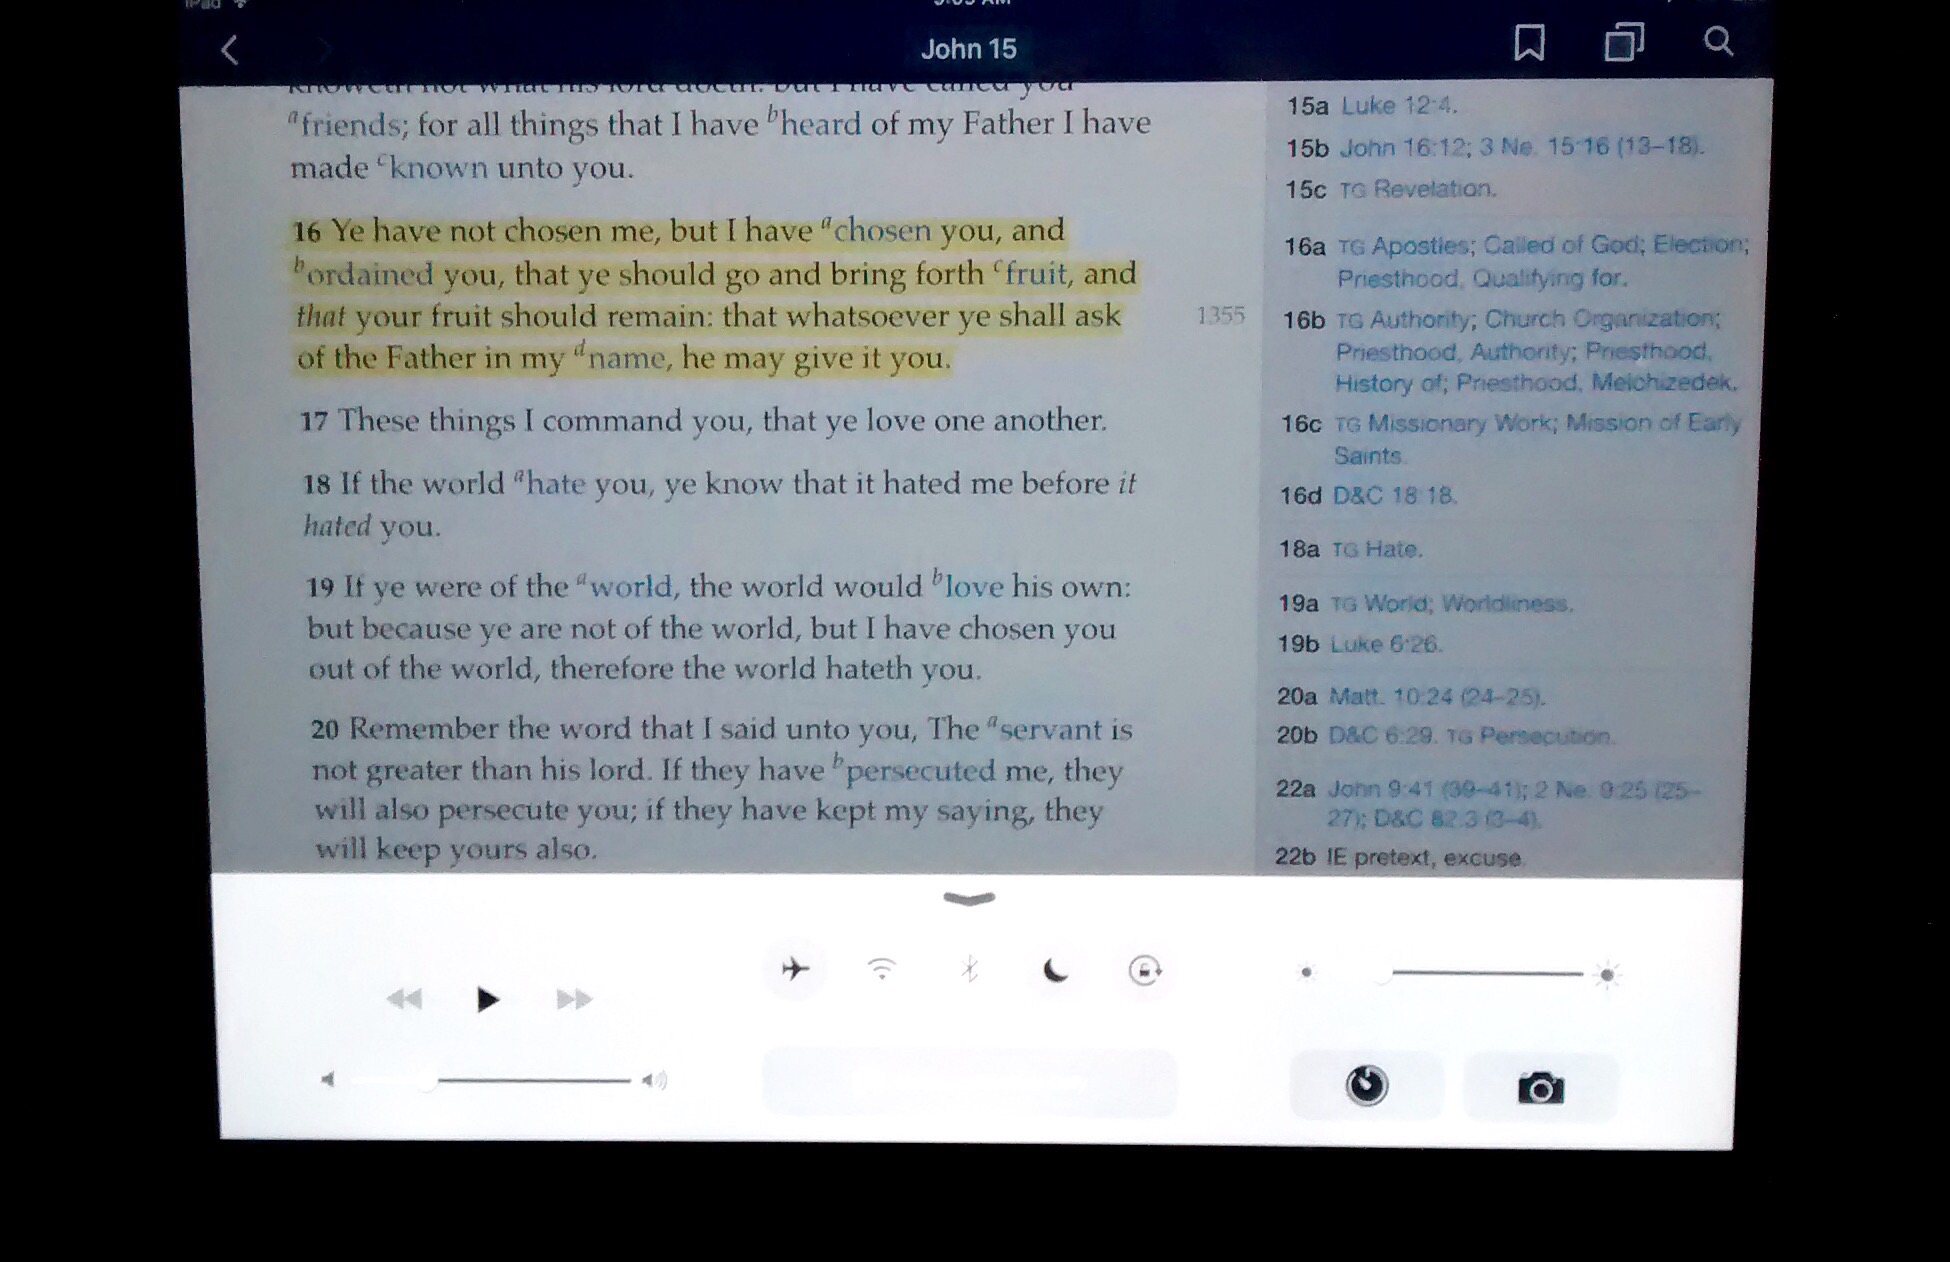Screen dimensions: 1950x1262
Task: Go back with the left chevron arrow
Action: (230, 49)
